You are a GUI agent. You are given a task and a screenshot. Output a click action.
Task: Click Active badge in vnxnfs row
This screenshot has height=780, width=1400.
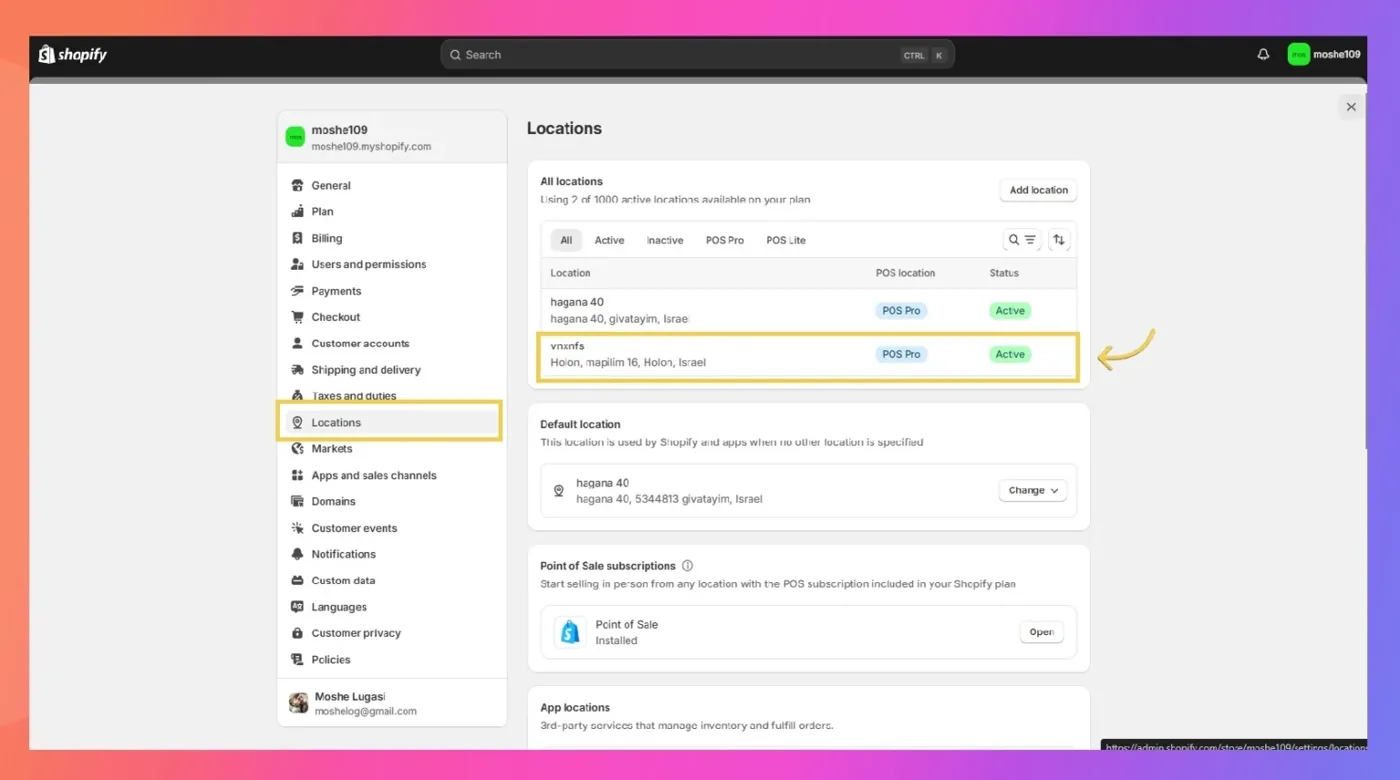click(x=1010, y=354)
